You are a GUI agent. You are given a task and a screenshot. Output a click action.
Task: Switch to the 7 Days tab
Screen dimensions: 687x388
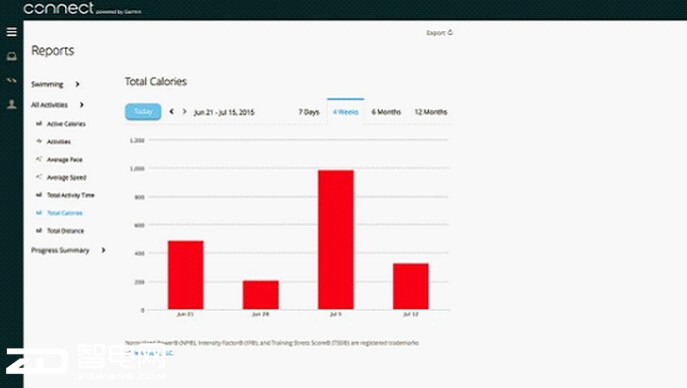pyautogui.click(x=309, y=112)
